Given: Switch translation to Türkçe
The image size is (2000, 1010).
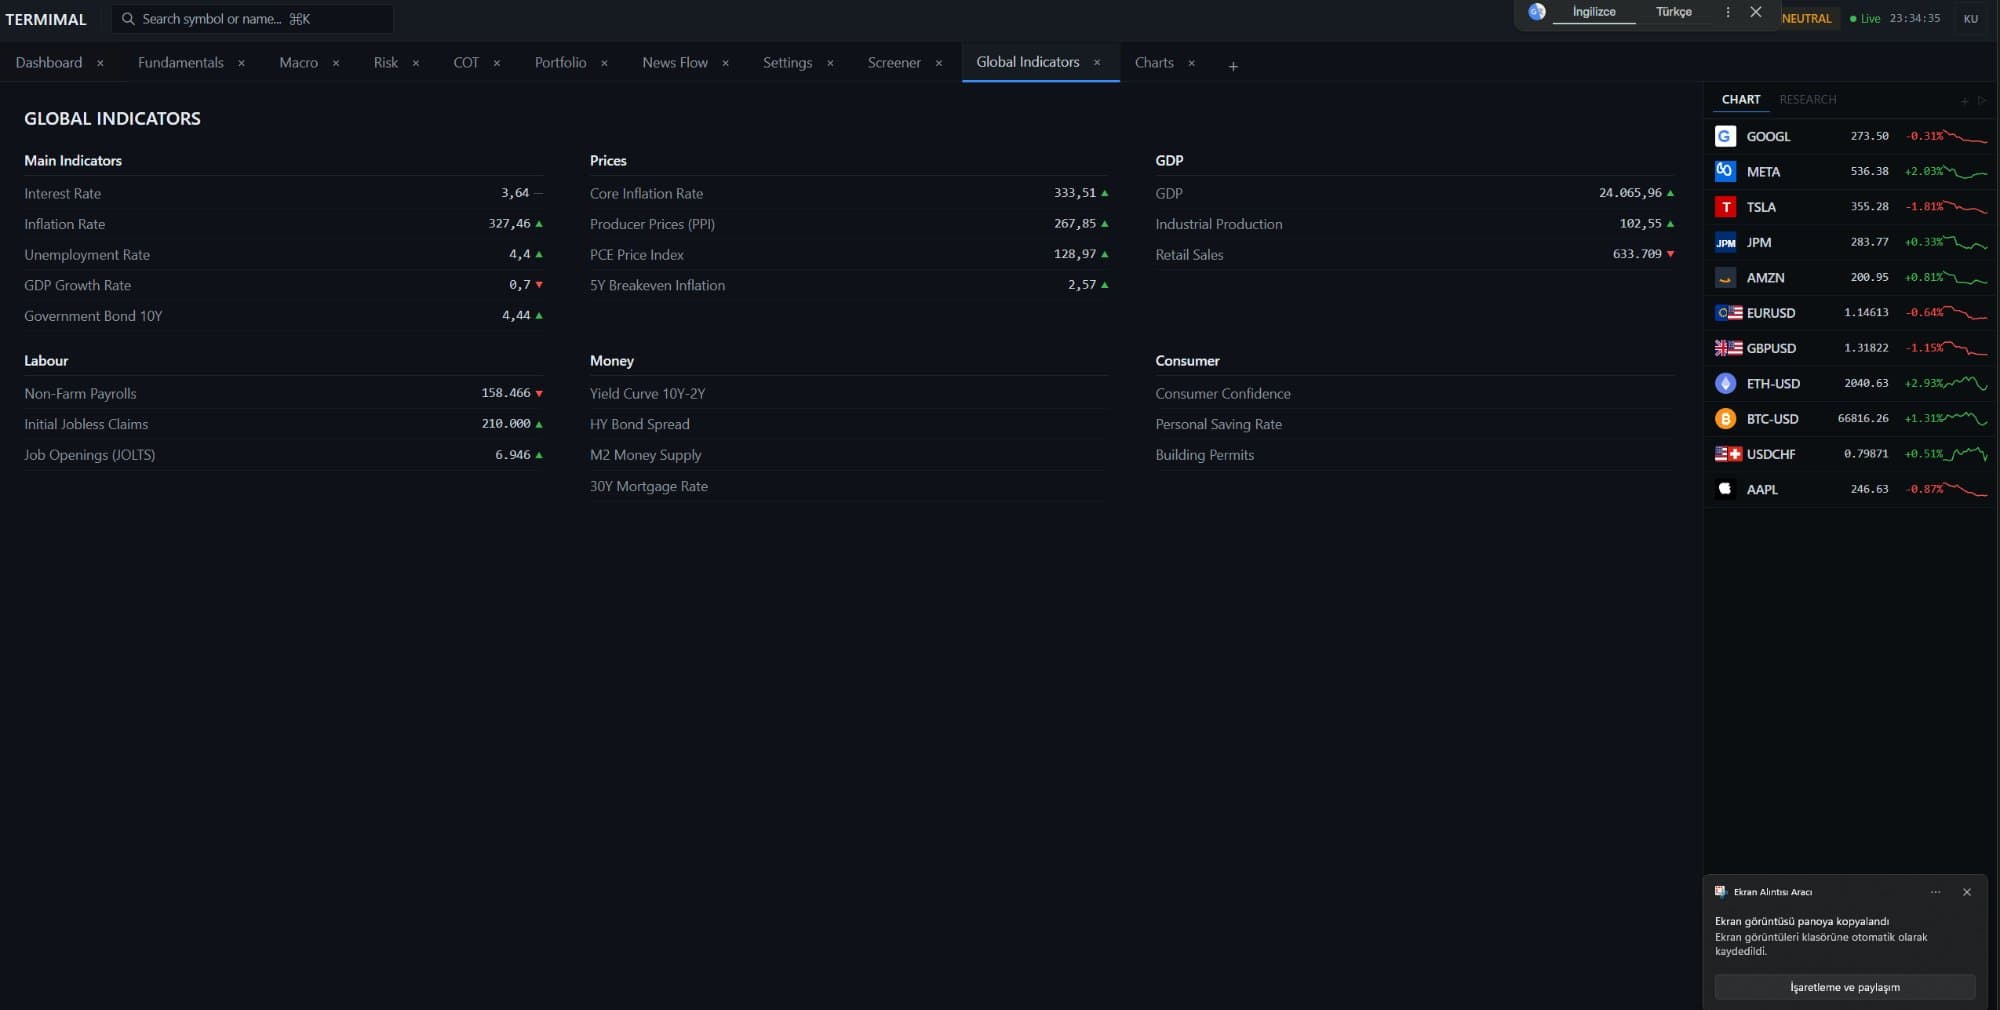Looking at the screenshot, I should tap(1673, 12).
